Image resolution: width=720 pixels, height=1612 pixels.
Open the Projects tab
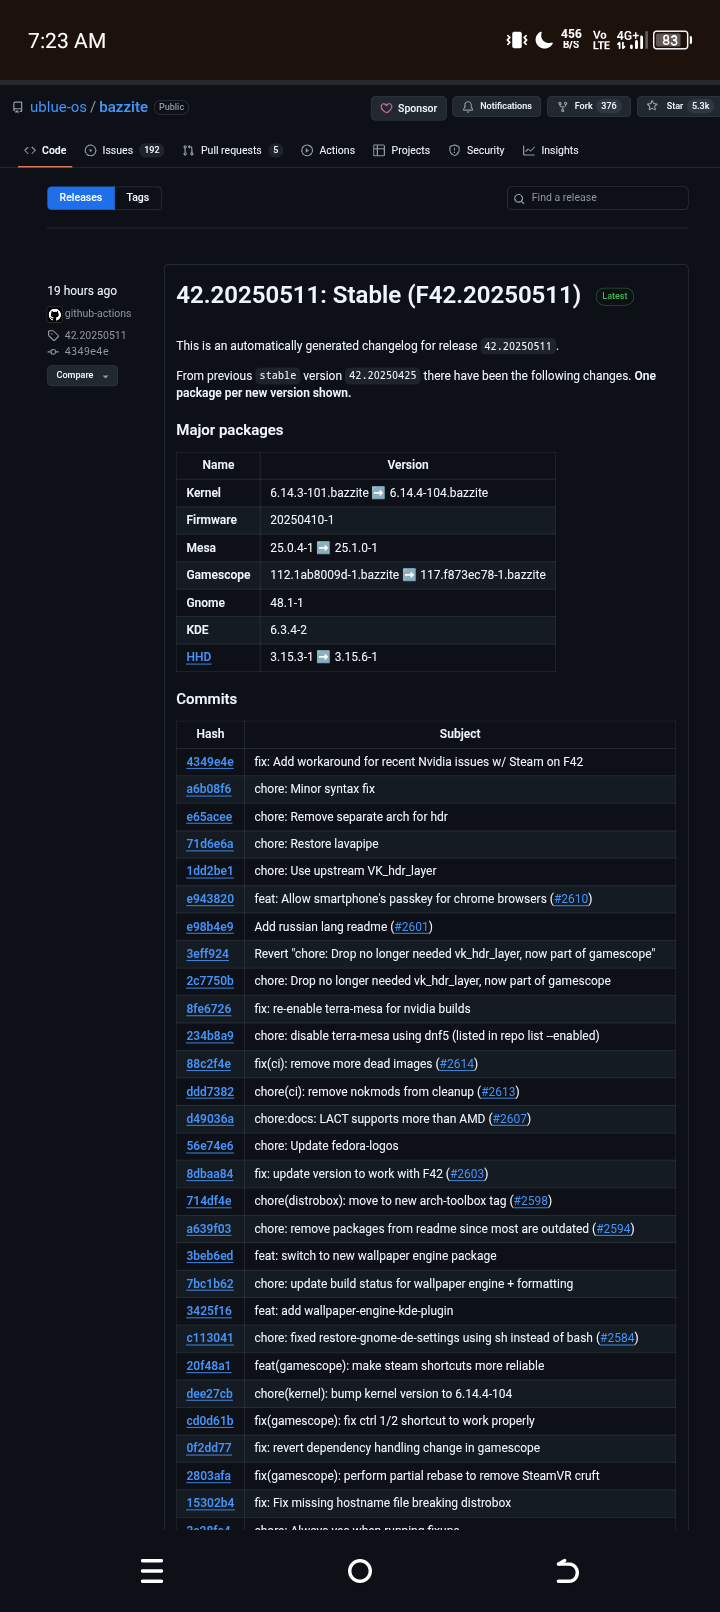401,150
